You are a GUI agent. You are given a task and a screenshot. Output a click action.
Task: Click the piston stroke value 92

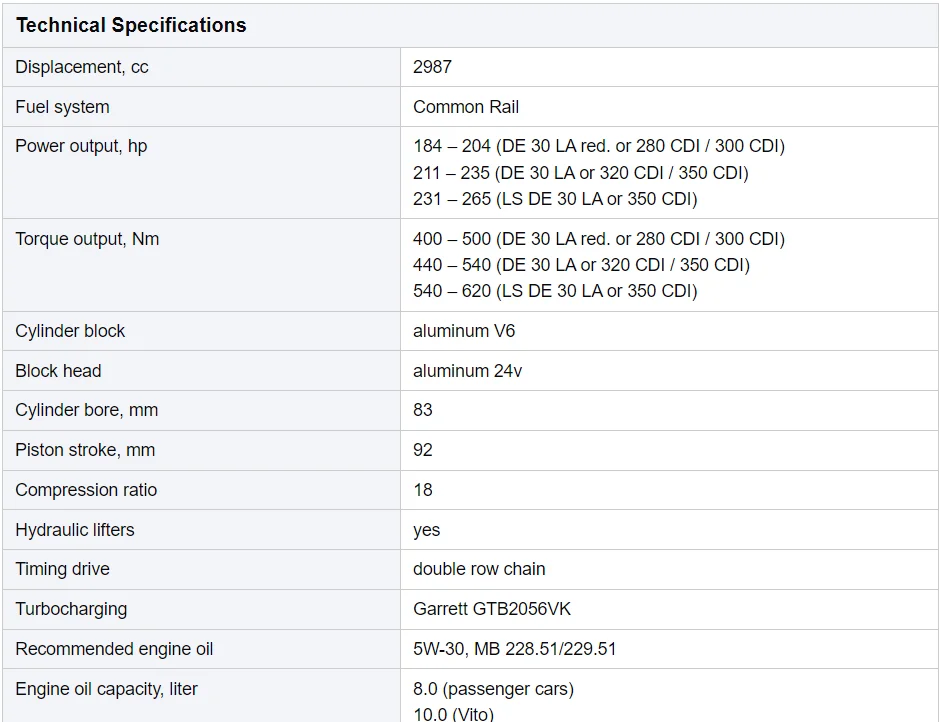(x=423, y=450)
